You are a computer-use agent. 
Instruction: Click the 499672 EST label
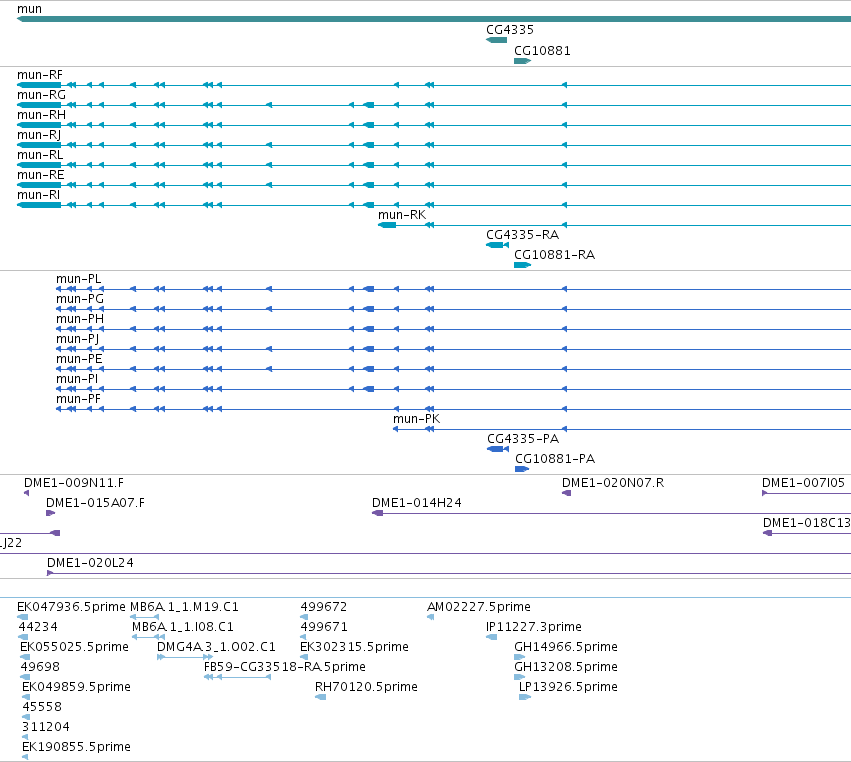point(323,607)
